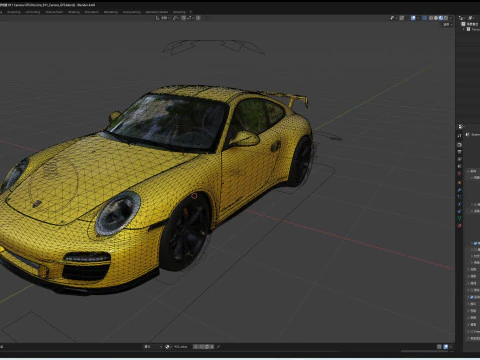Open the Tool properties tab
The image size is (480, 360).
459,136
